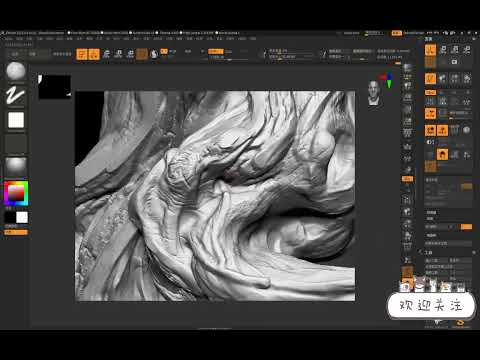Open the small black canvas preview thumbnail
This screenshot has height=360, width=480.
pyautogui.click(x=55, y=87)
